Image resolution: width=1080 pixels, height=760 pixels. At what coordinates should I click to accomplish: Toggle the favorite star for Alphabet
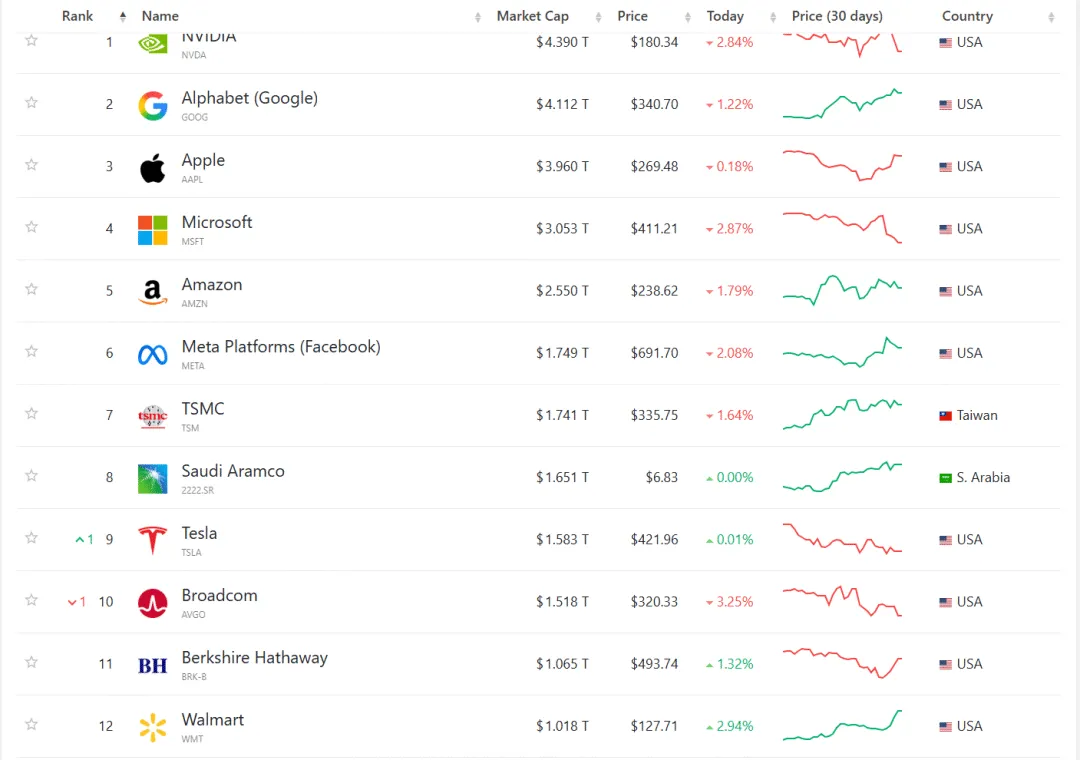point(31,103)
